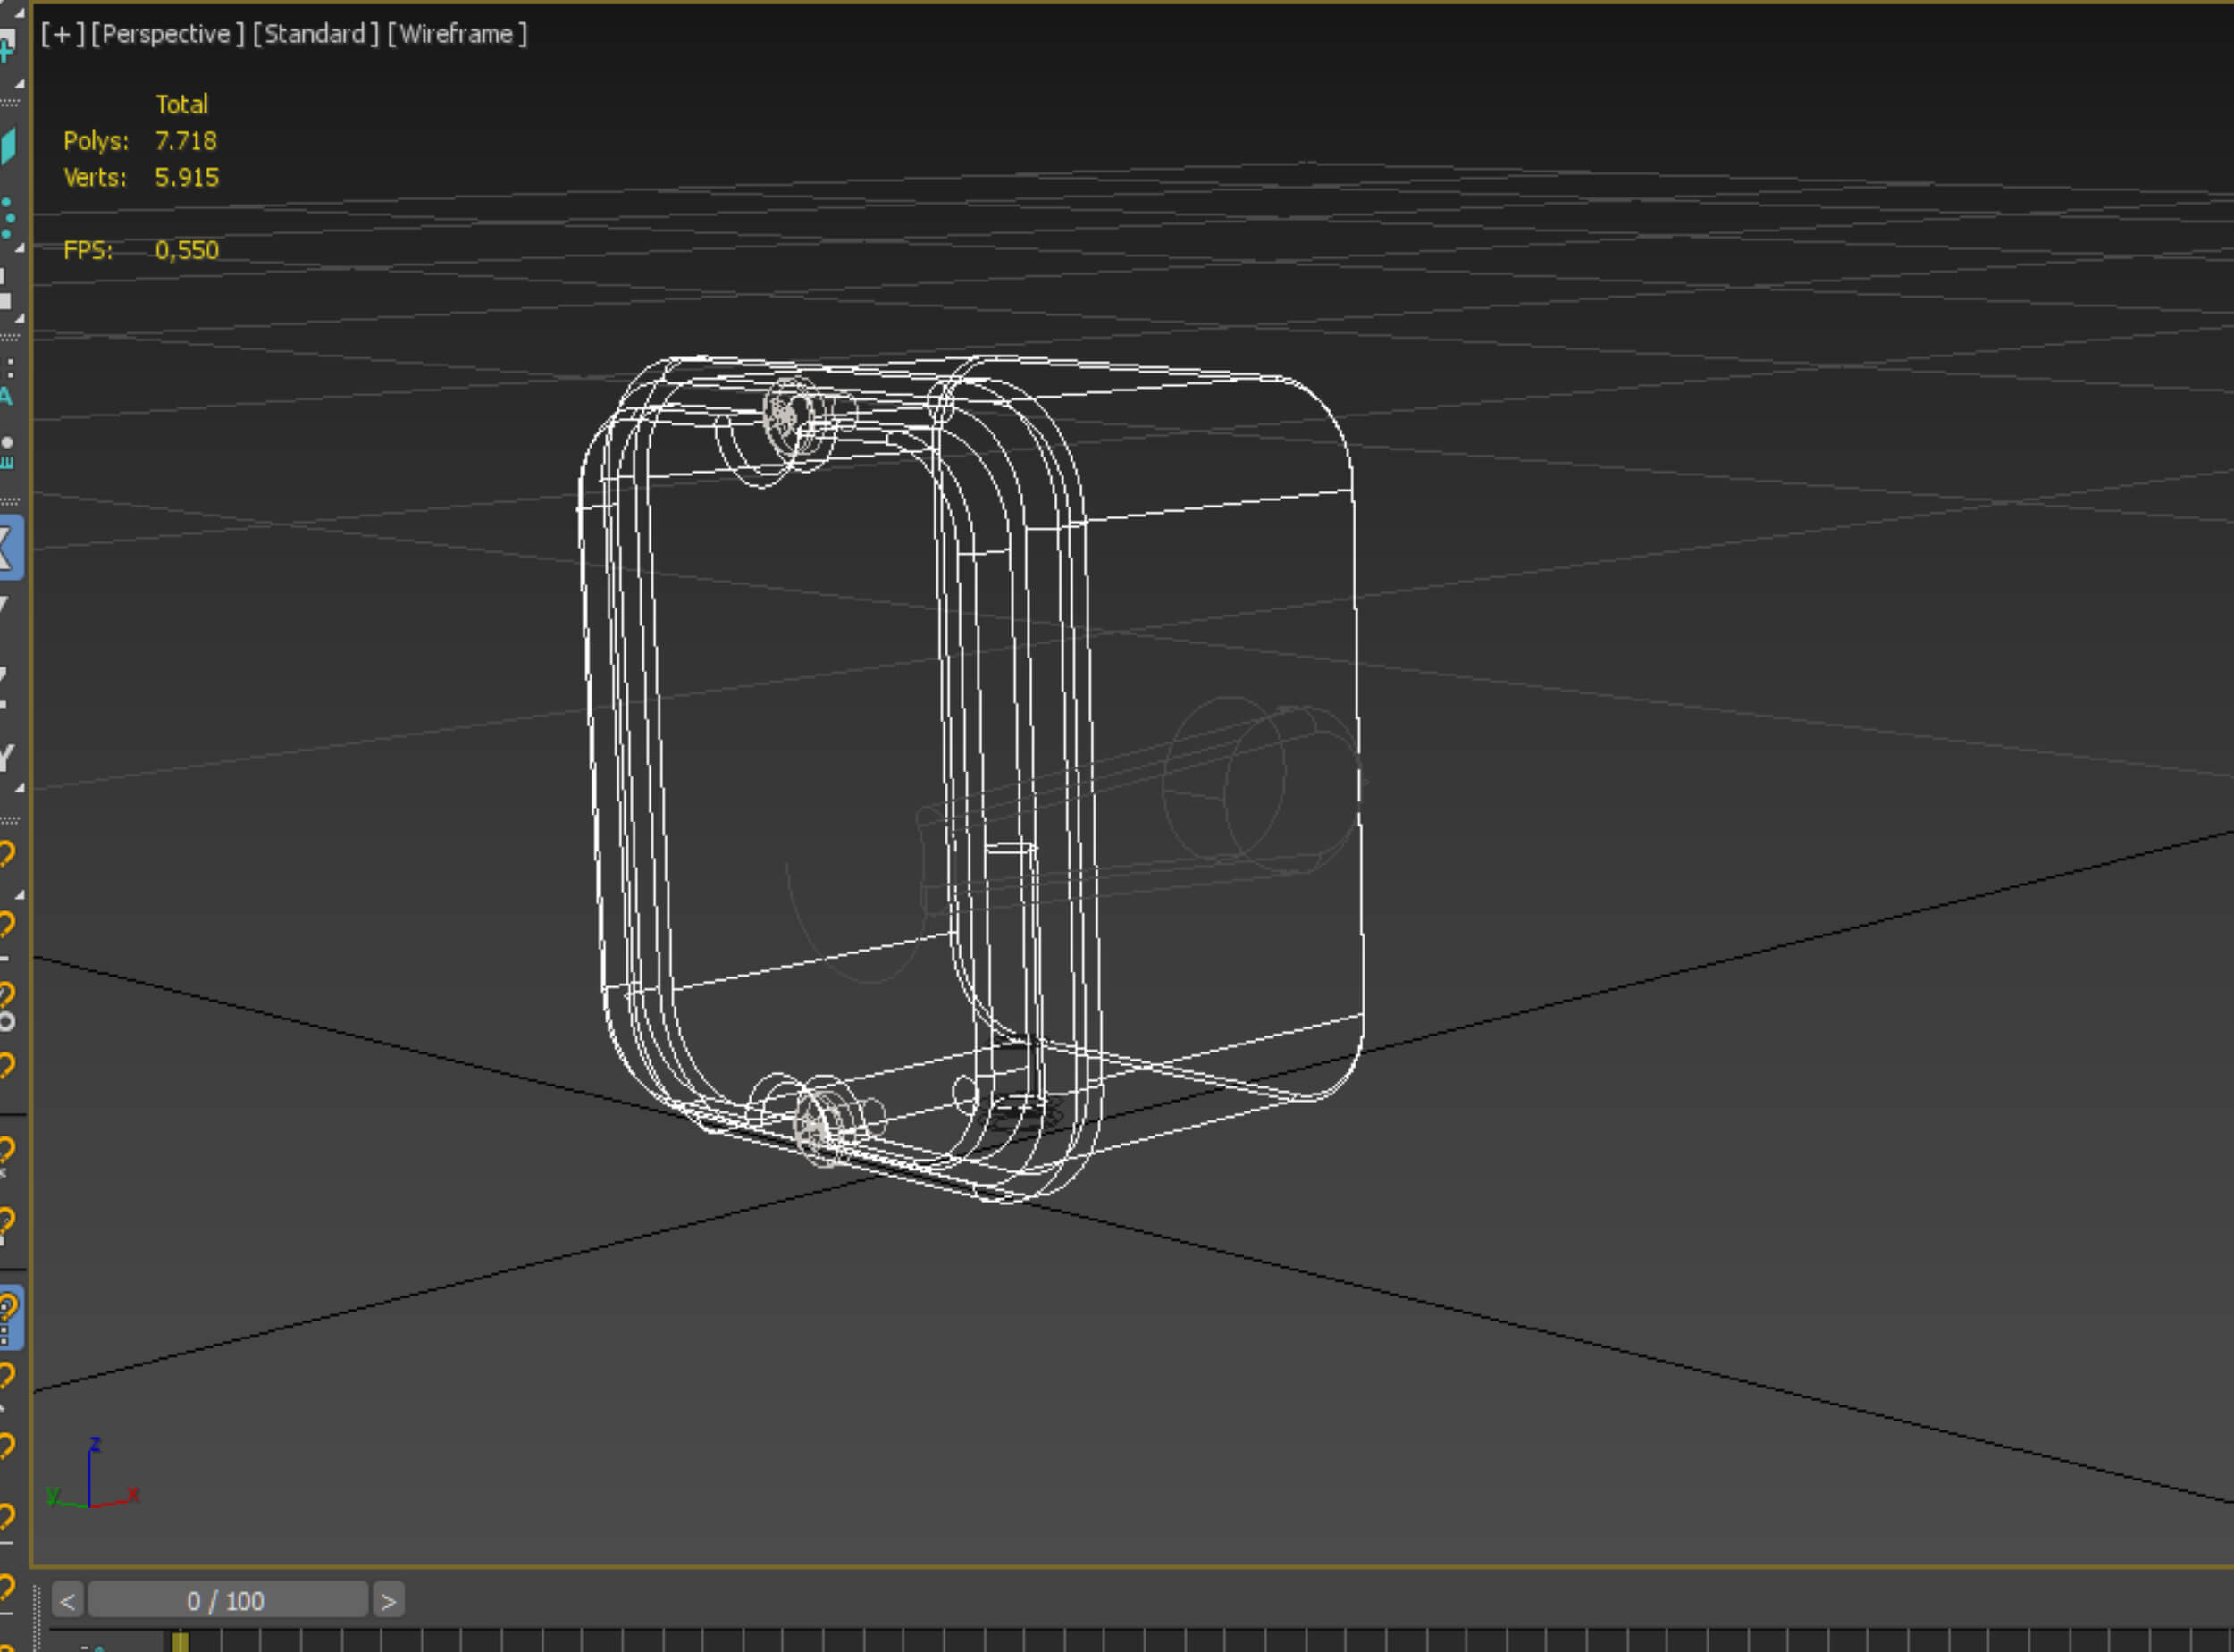
Task: Click the magnet snap icon with small square
Action: (7, 1225)
